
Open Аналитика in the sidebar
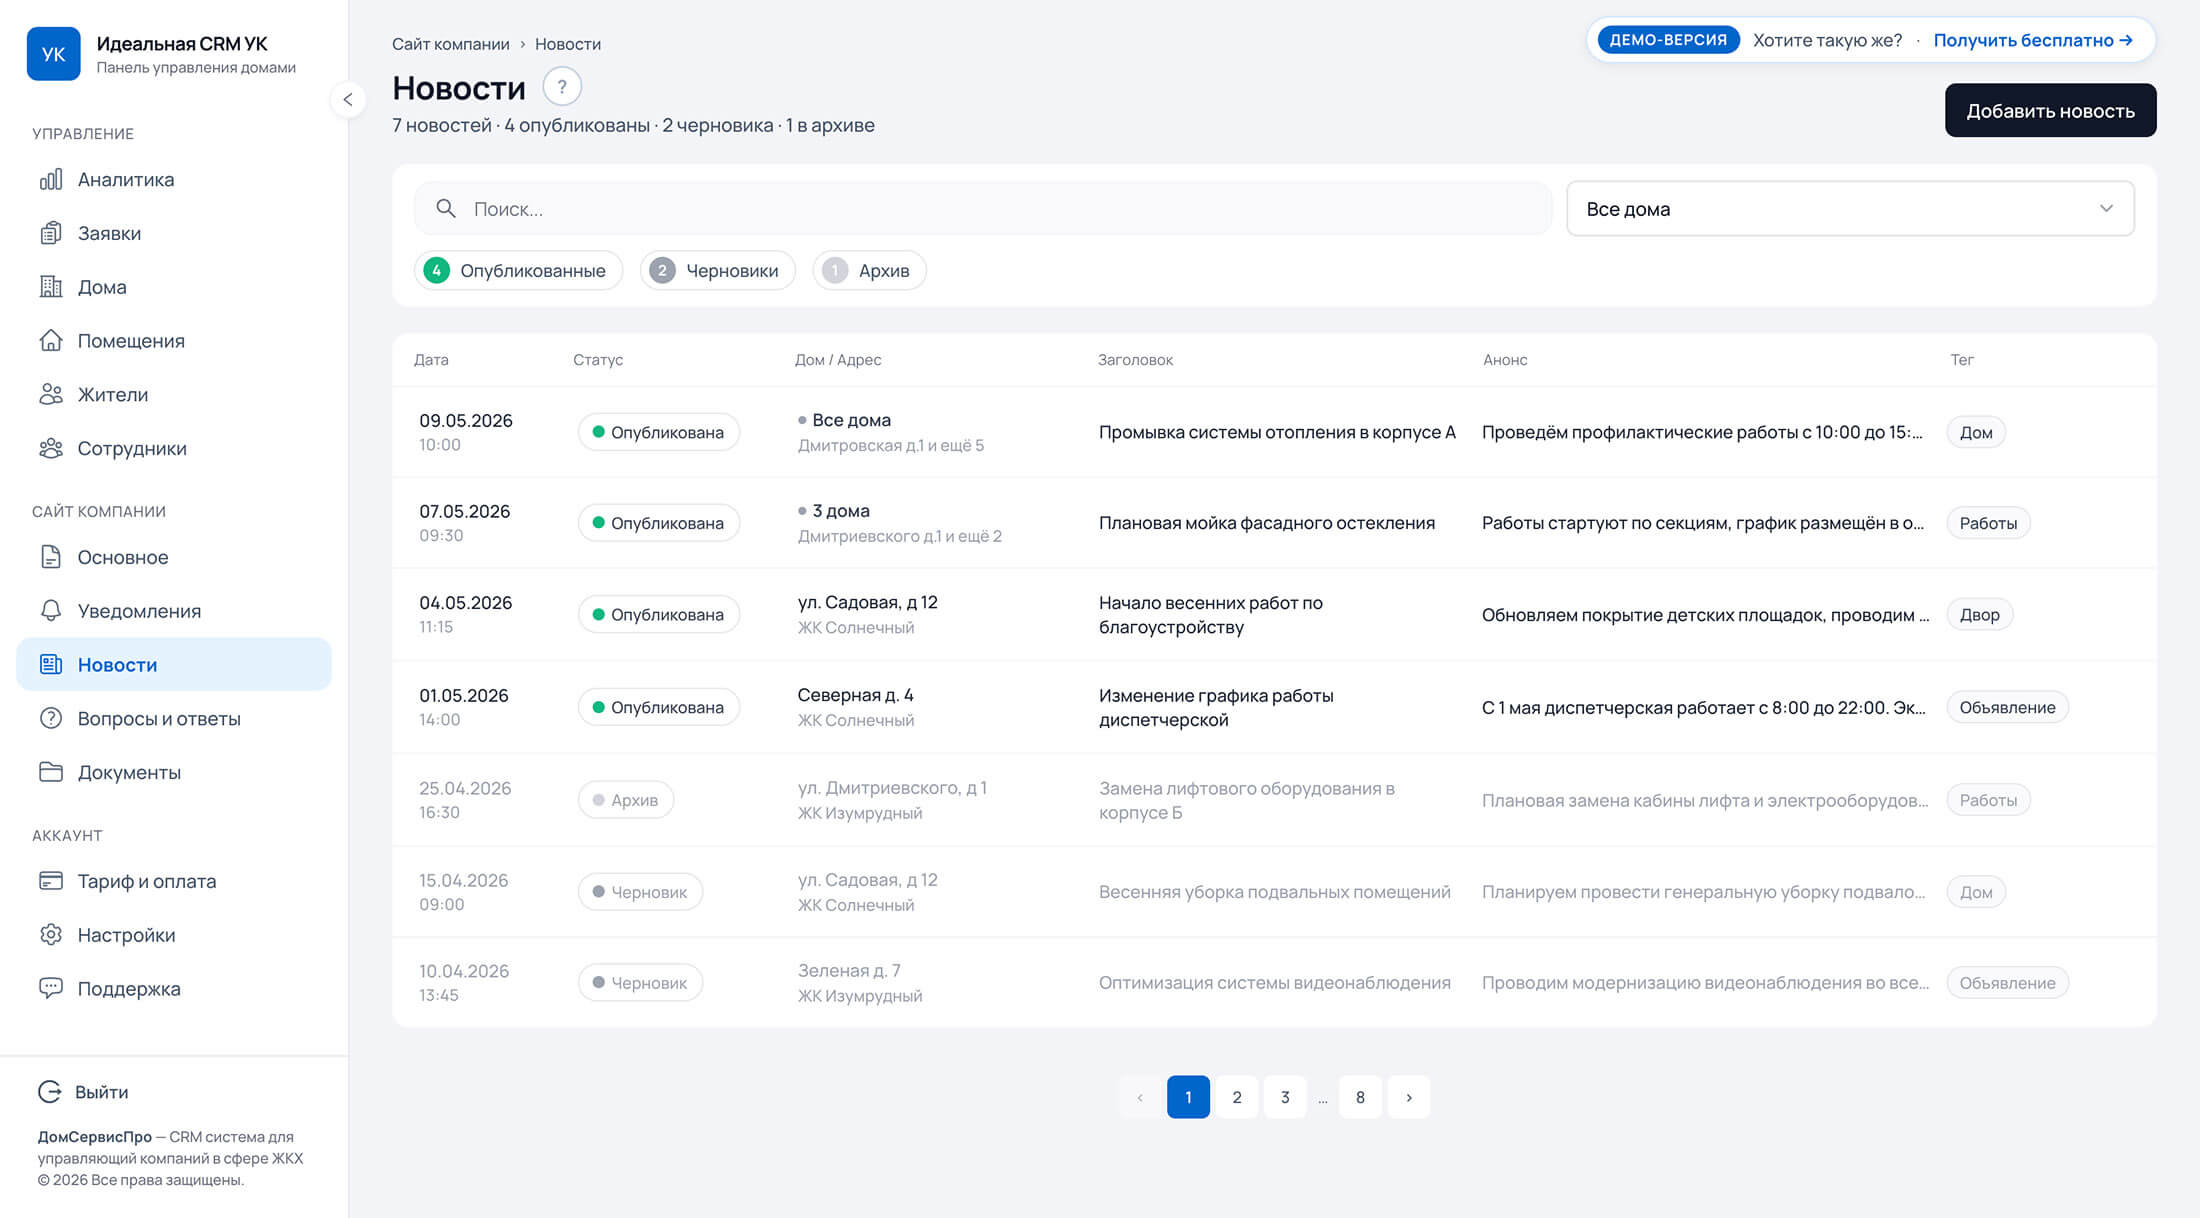[x=174, y=180]
